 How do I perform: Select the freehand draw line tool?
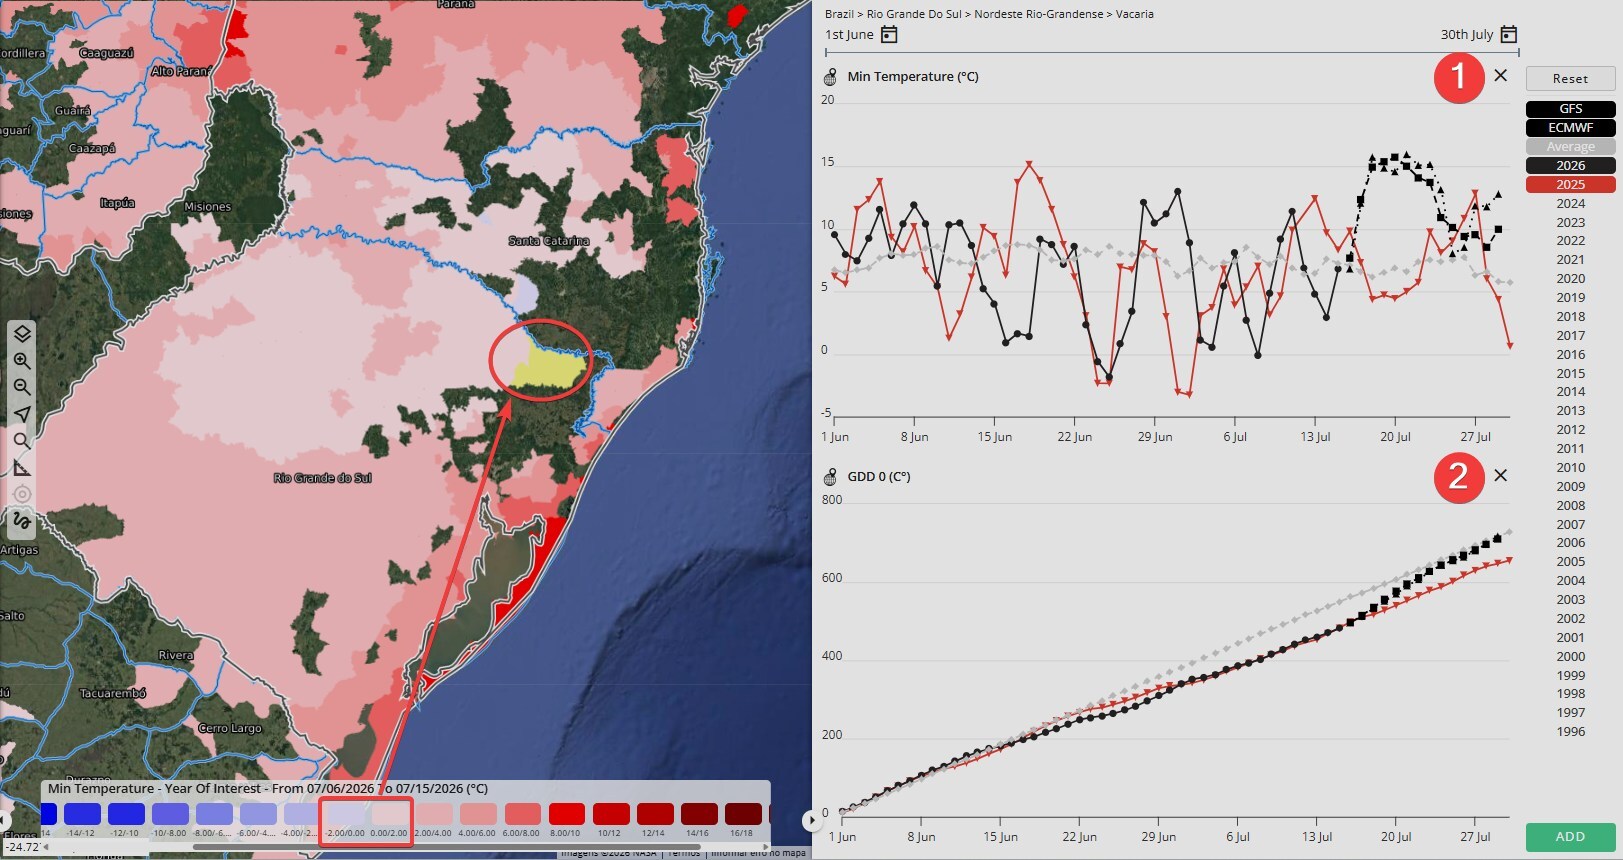(x=22, y=520)
